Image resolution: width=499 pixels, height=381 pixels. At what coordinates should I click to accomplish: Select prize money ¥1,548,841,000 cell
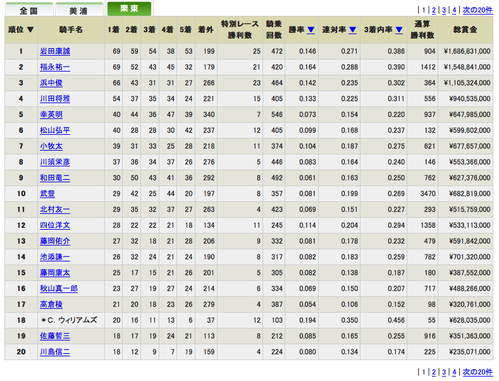click(x=465, y=67)
